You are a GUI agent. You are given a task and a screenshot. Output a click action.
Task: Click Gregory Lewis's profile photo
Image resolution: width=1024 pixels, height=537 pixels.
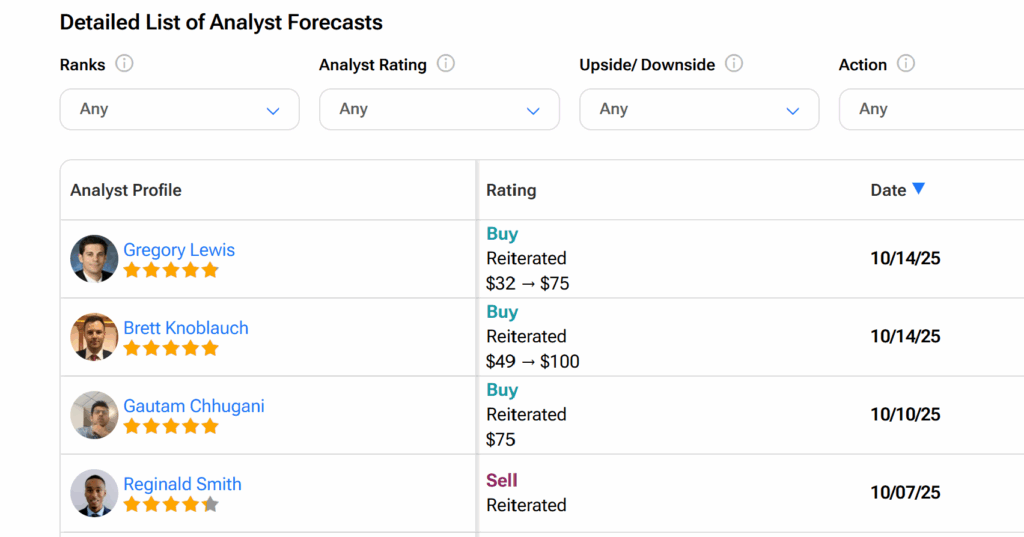click(94, 259)
